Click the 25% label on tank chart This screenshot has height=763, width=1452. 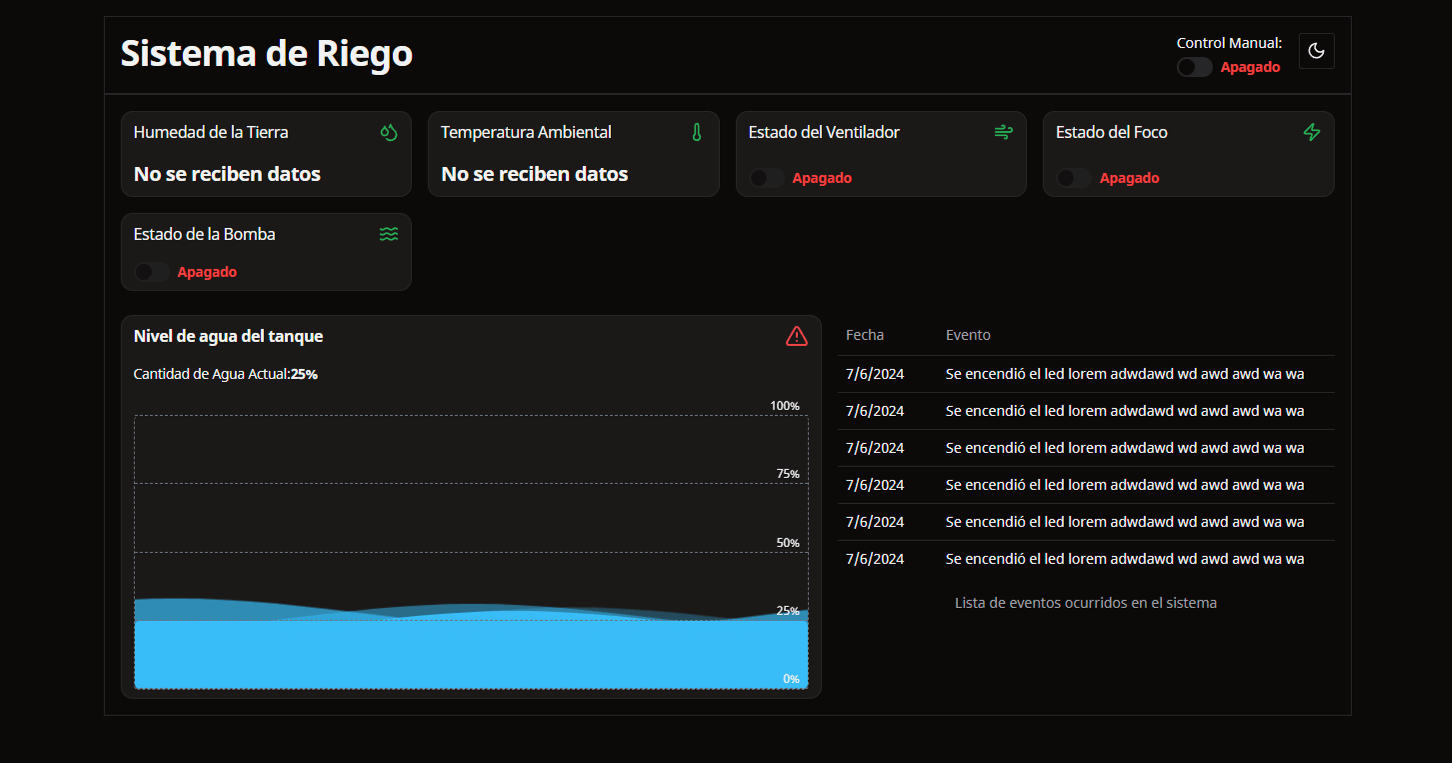tap(788, 611)
